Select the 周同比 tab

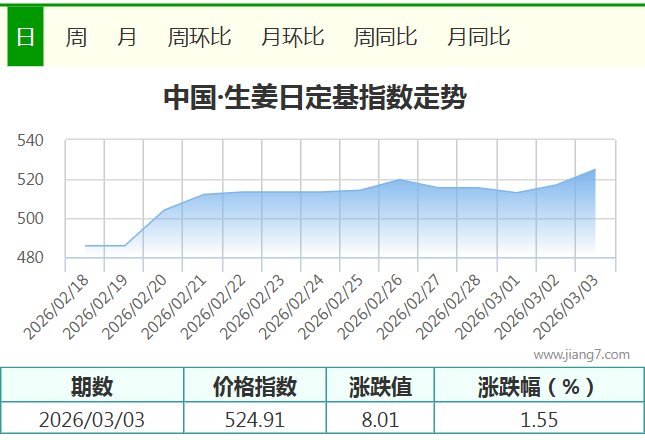coord(385,38)
